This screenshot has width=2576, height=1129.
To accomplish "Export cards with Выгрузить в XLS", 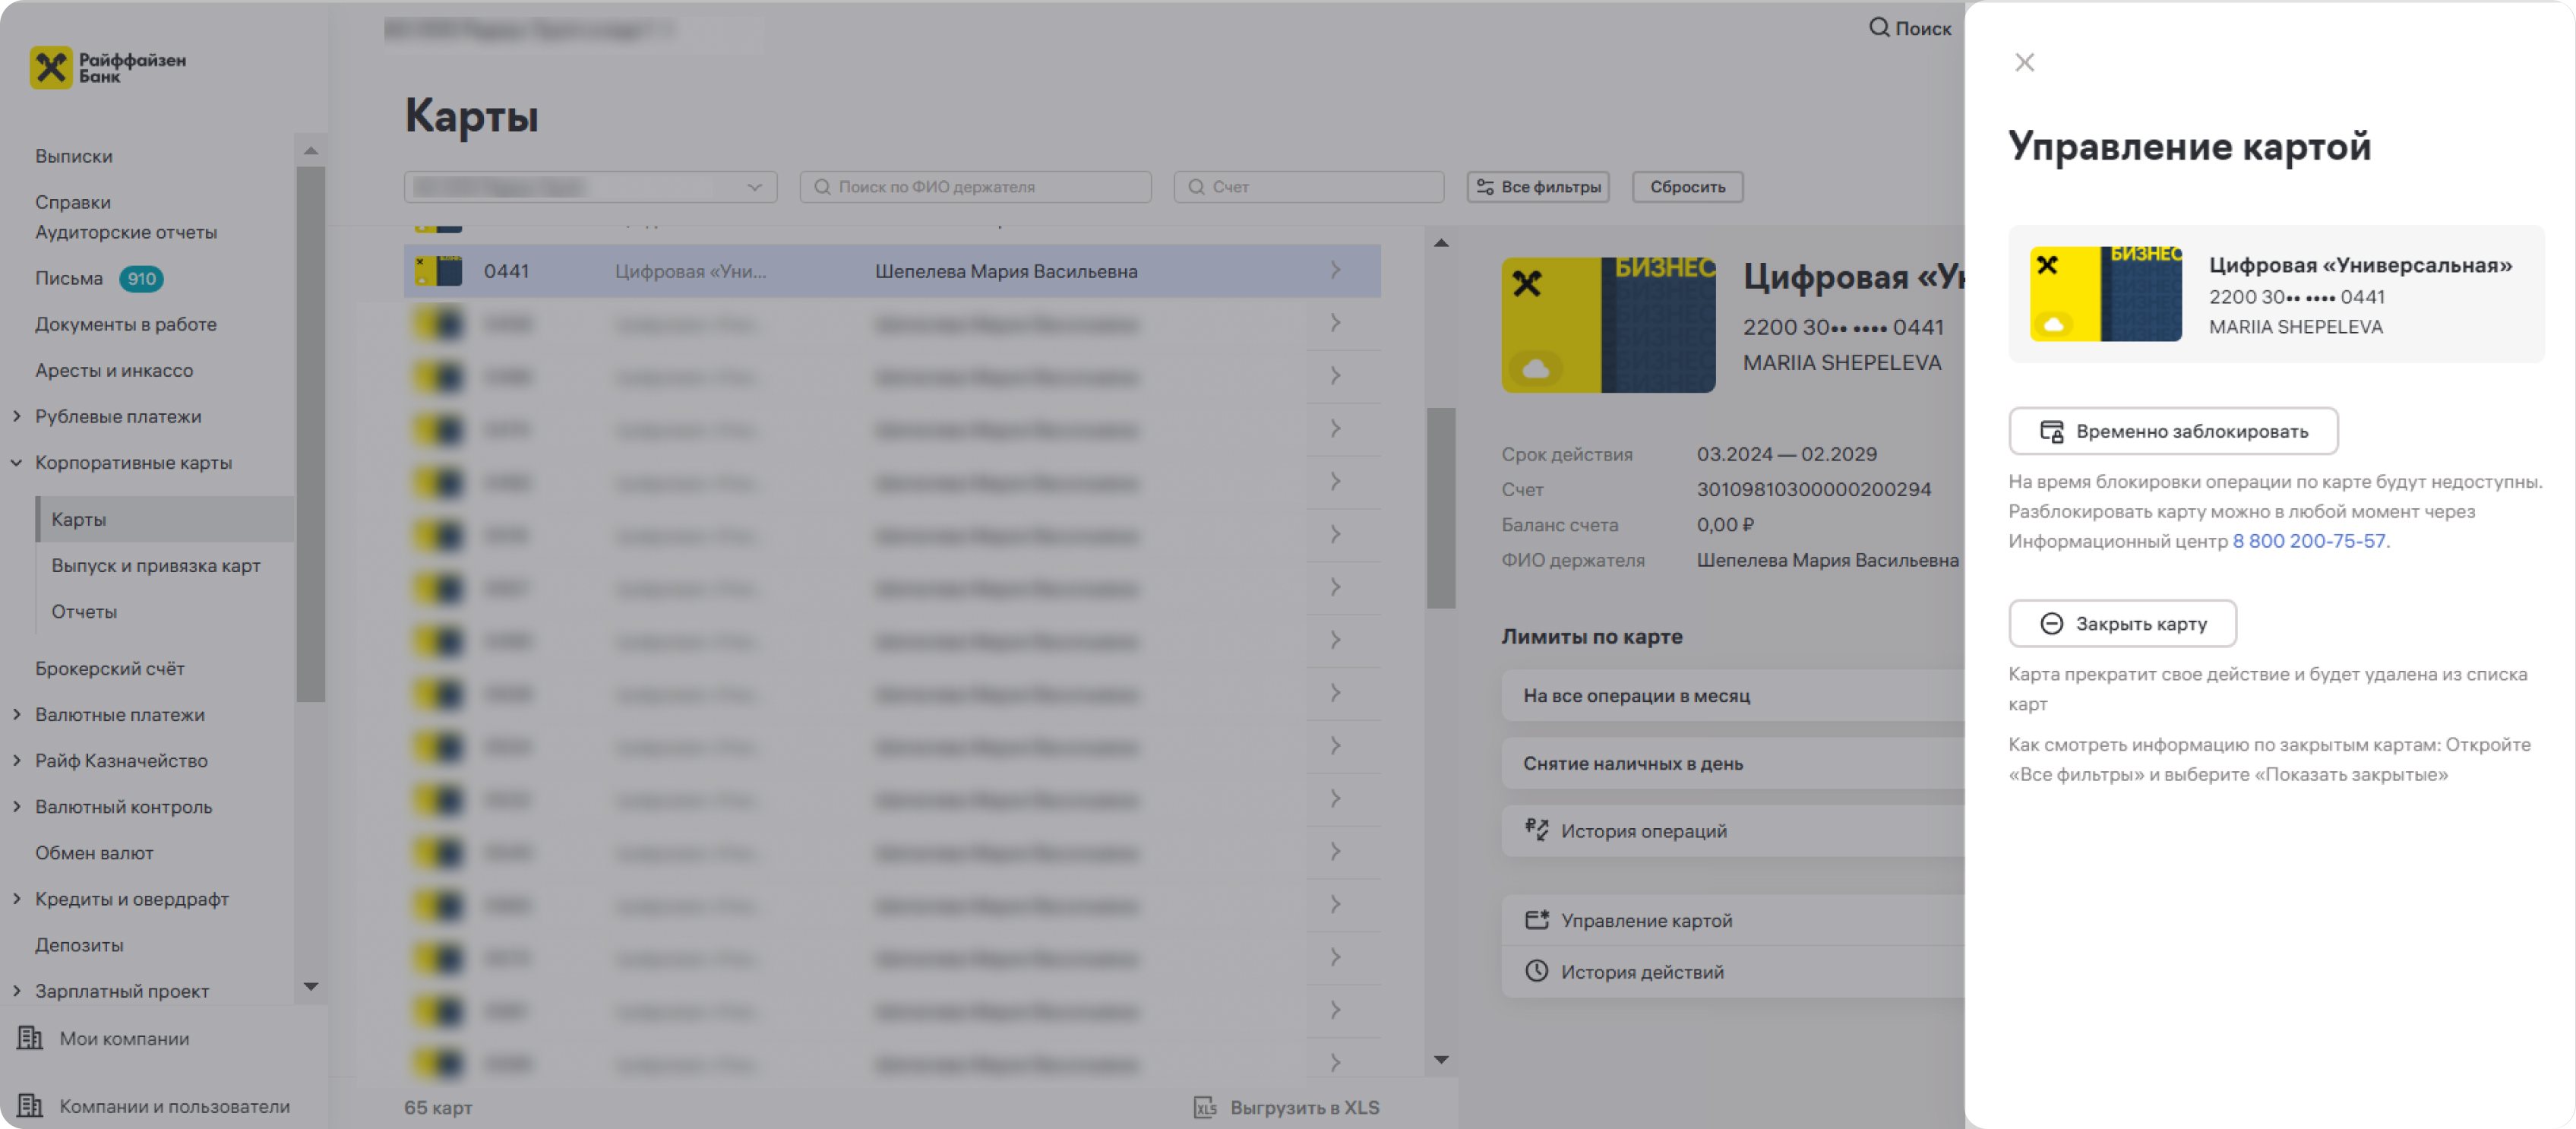I will (x=1286, y=1107).
